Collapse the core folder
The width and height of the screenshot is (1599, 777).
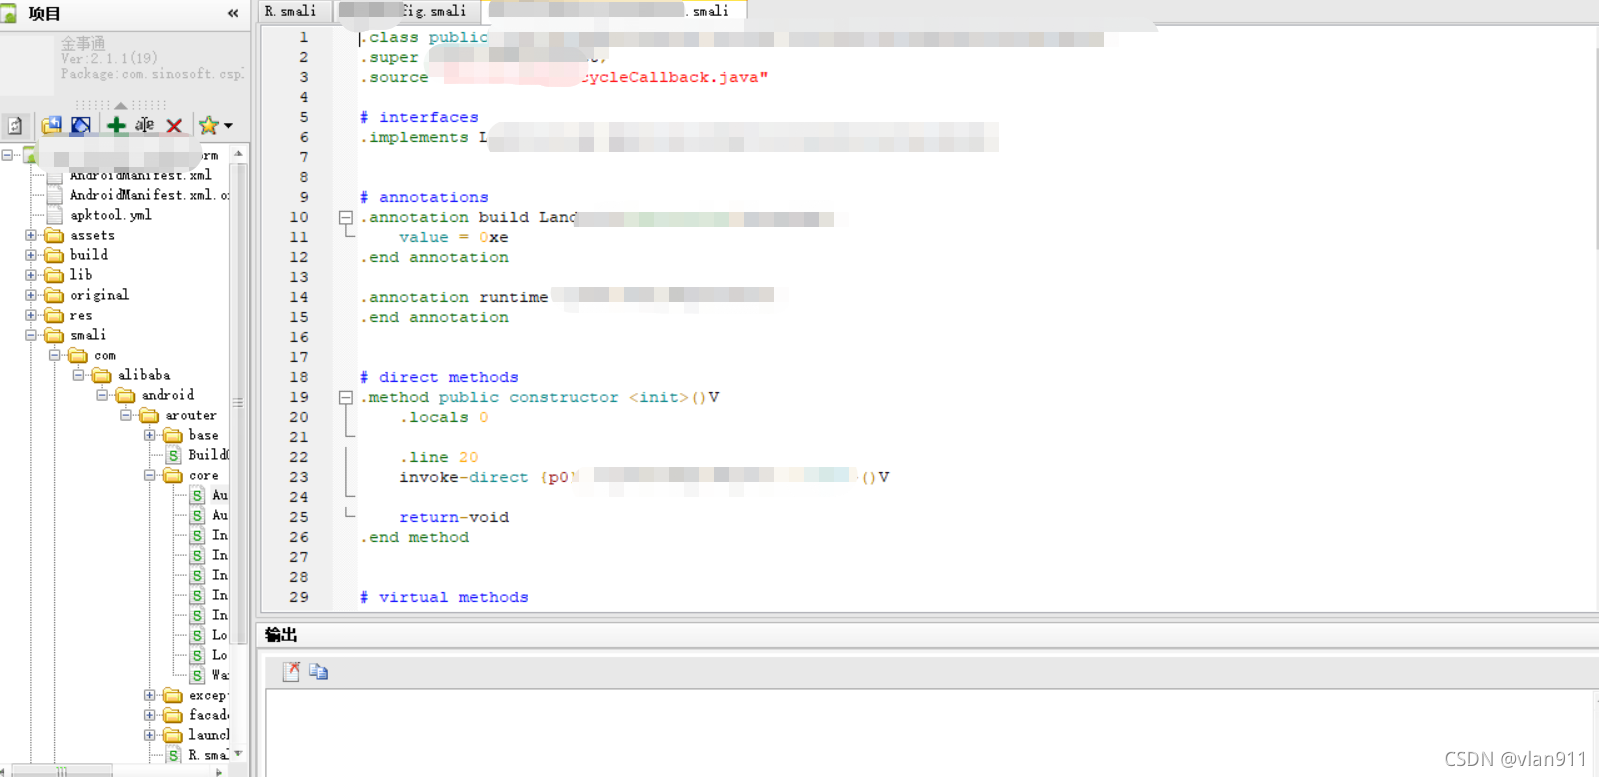(x=150, y=475)
